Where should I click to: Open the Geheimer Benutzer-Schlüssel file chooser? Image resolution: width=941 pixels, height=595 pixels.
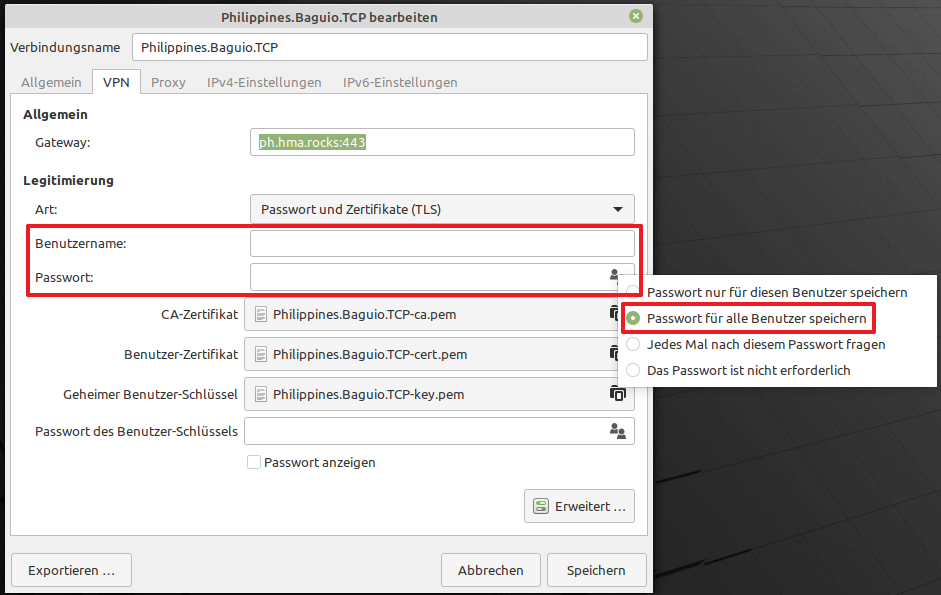pyautogui.click(x=439, y=394)
